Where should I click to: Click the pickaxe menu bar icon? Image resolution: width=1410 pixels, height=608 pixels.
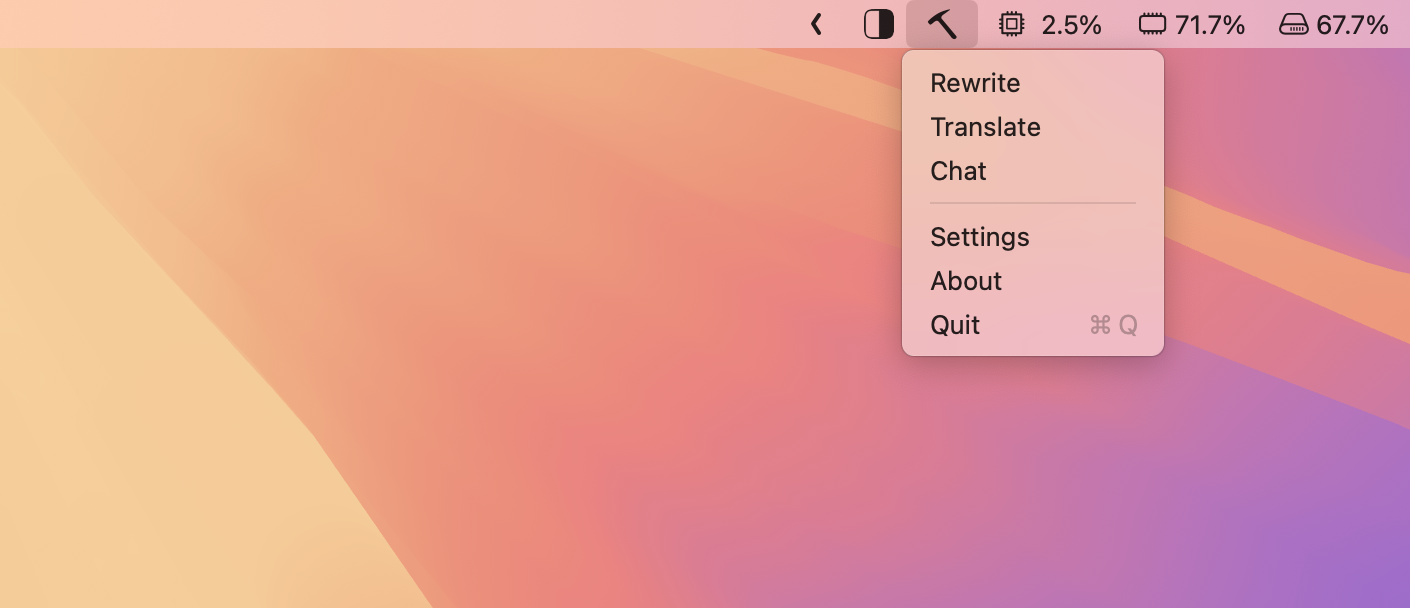(941, 24)
